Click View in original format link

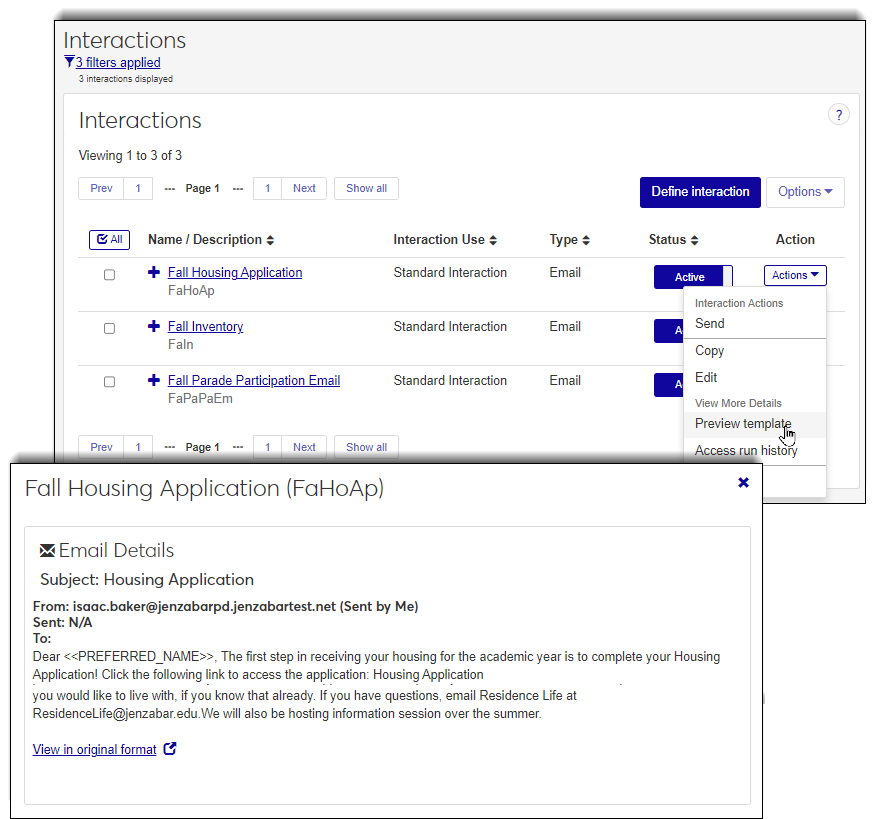[94, 750]
